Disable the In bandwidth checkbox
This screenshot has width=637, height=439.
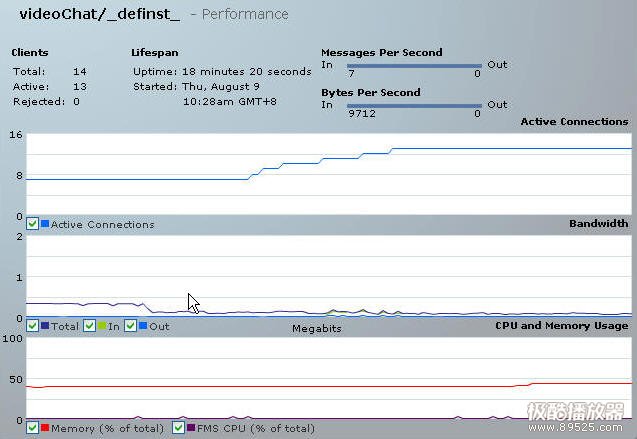click(x=90, y=326)
